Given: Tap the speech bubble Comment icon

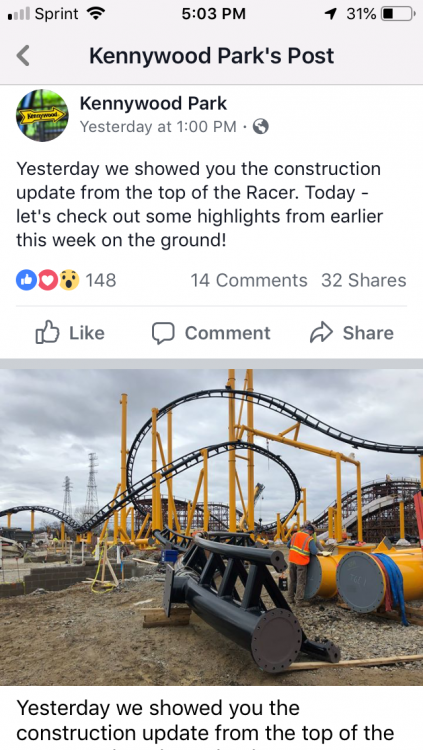Looking at the screenshot, I should [x=163, y=333].
